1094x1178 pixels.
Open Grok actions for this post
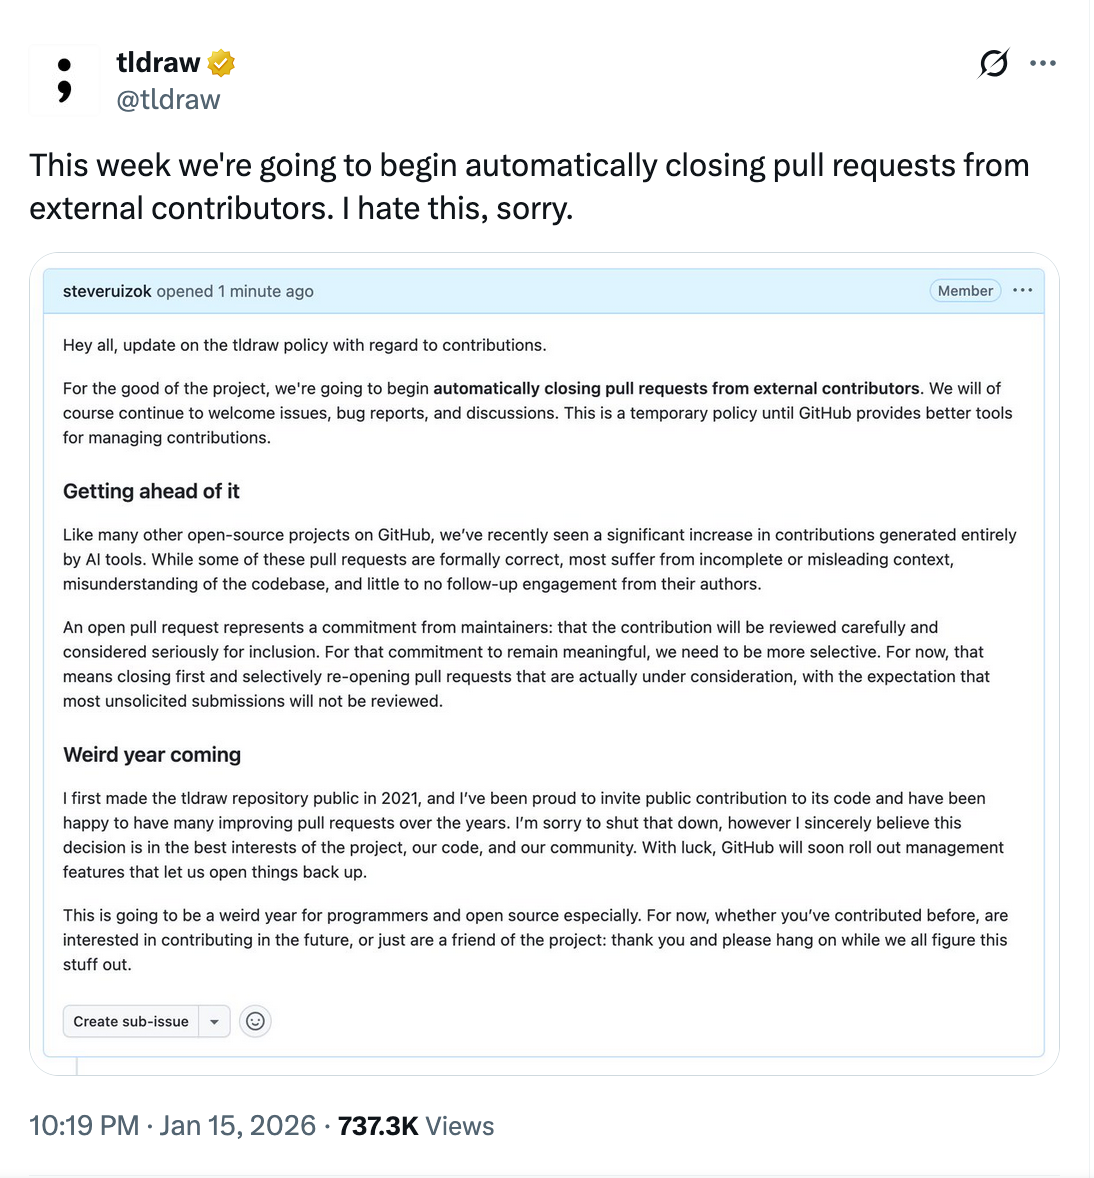click(x=993, y=64)
